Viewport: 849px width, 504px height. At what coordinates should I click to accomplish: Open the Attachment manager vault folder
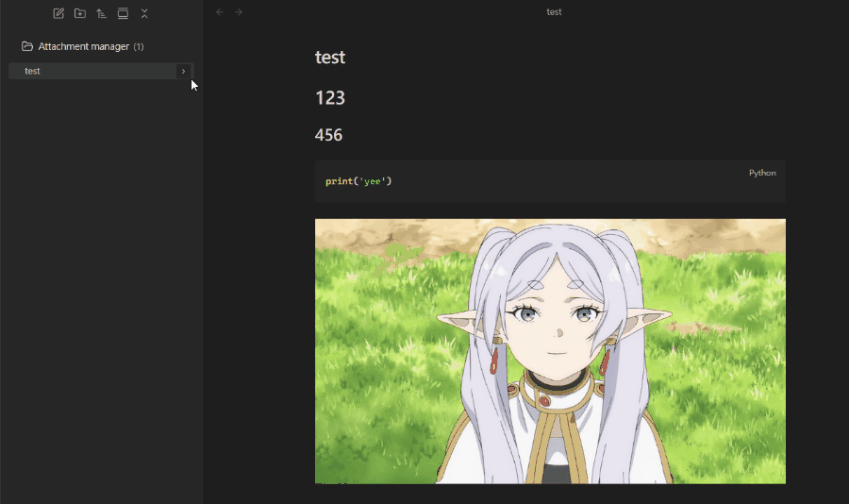click(x=83, y=47)
